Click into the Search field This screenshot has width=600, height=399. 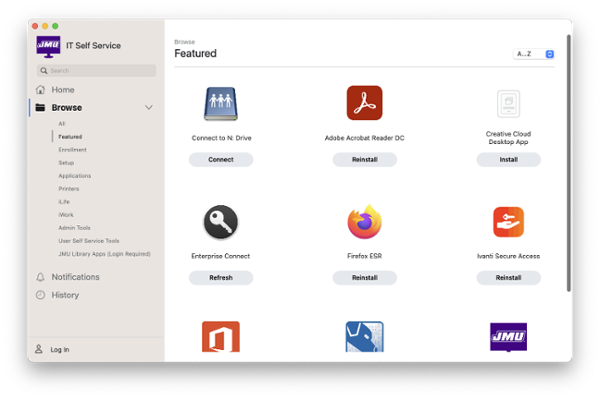pos(96,71)
